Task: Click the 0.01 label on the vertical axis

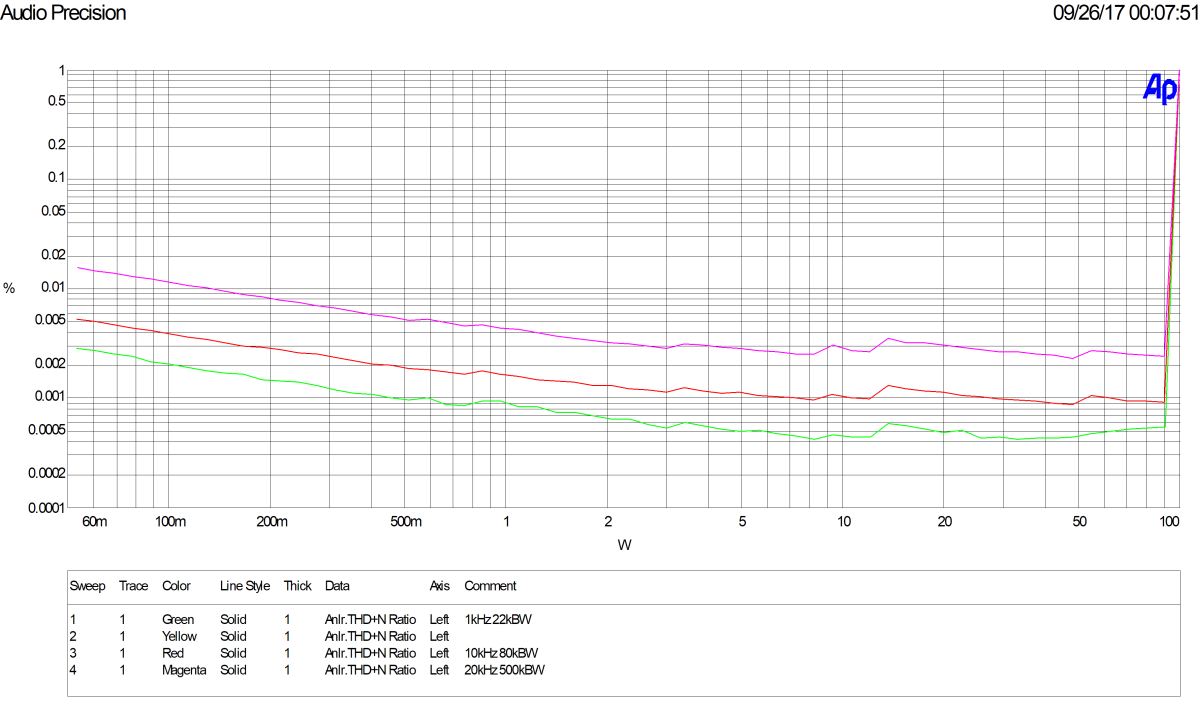Action: click(x=53, y=288)
